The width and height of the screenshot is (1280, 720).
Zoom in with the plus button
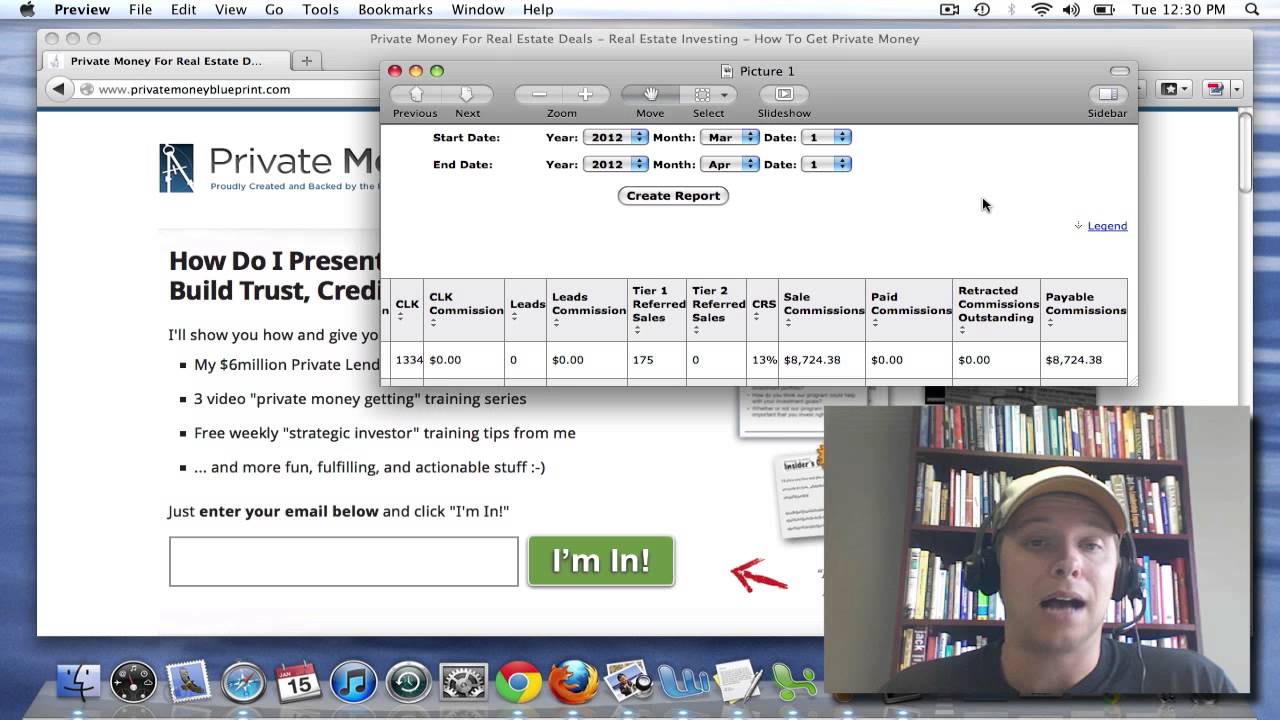pos(586,94)
